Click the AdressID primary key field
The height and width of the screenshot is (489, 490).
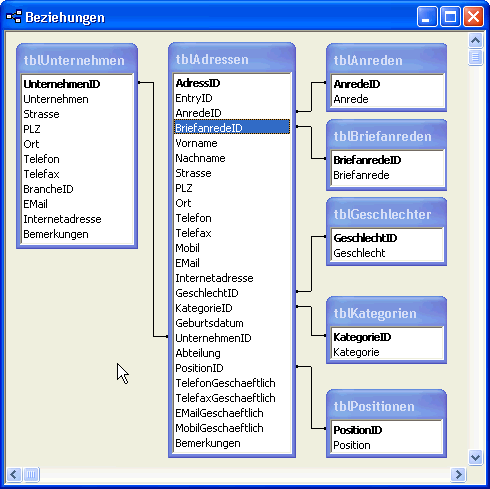point(198,83)
